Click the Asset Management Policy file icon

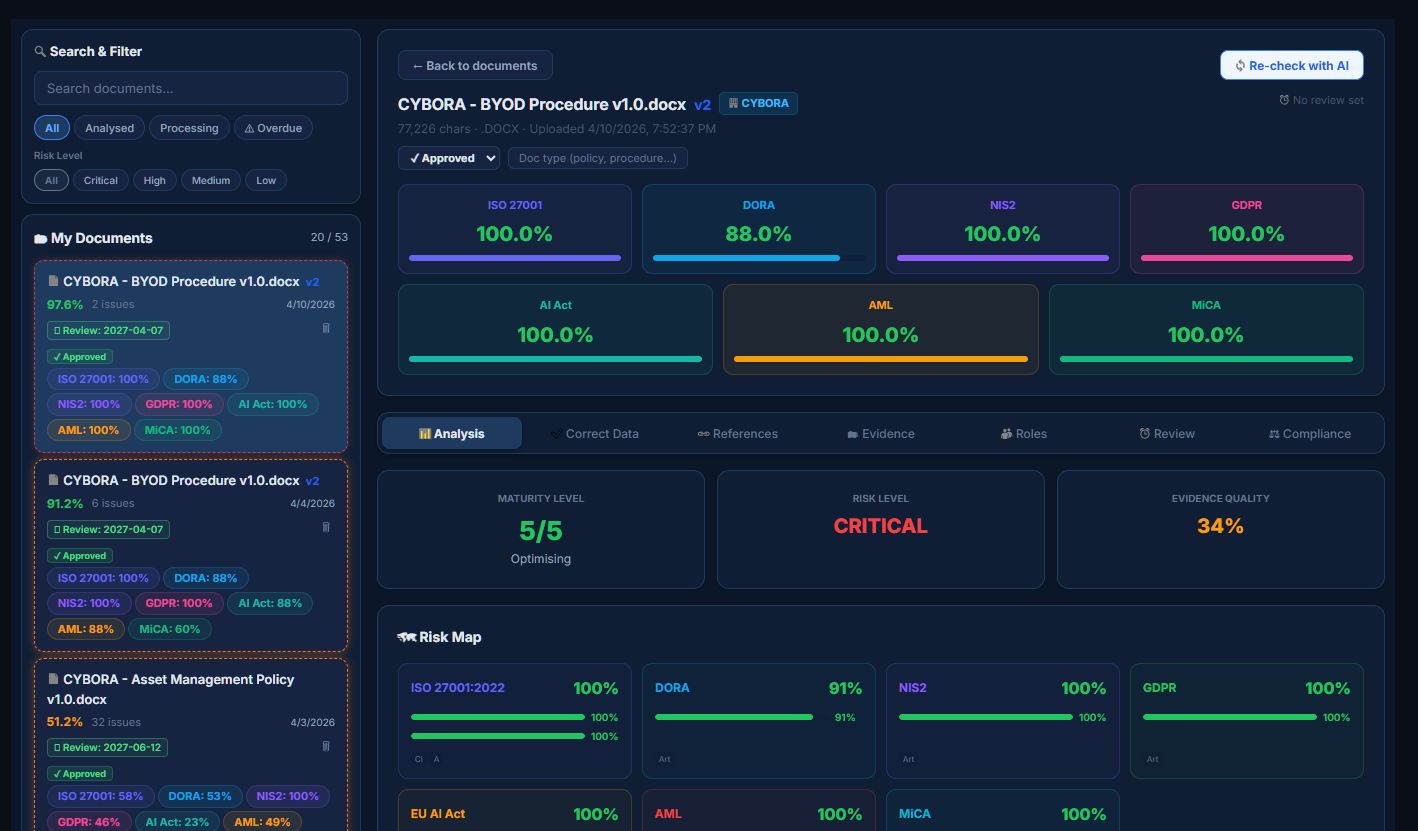point(53,680)
